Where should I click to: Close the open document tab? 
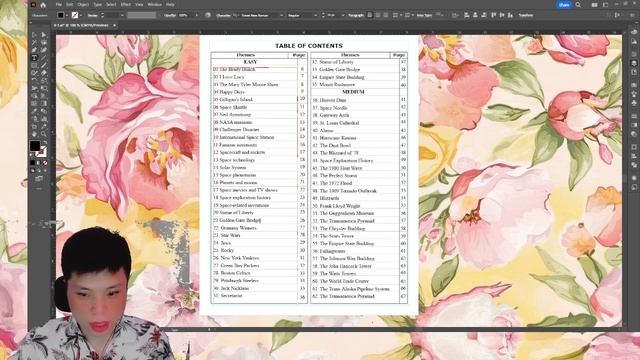[114, 25]
